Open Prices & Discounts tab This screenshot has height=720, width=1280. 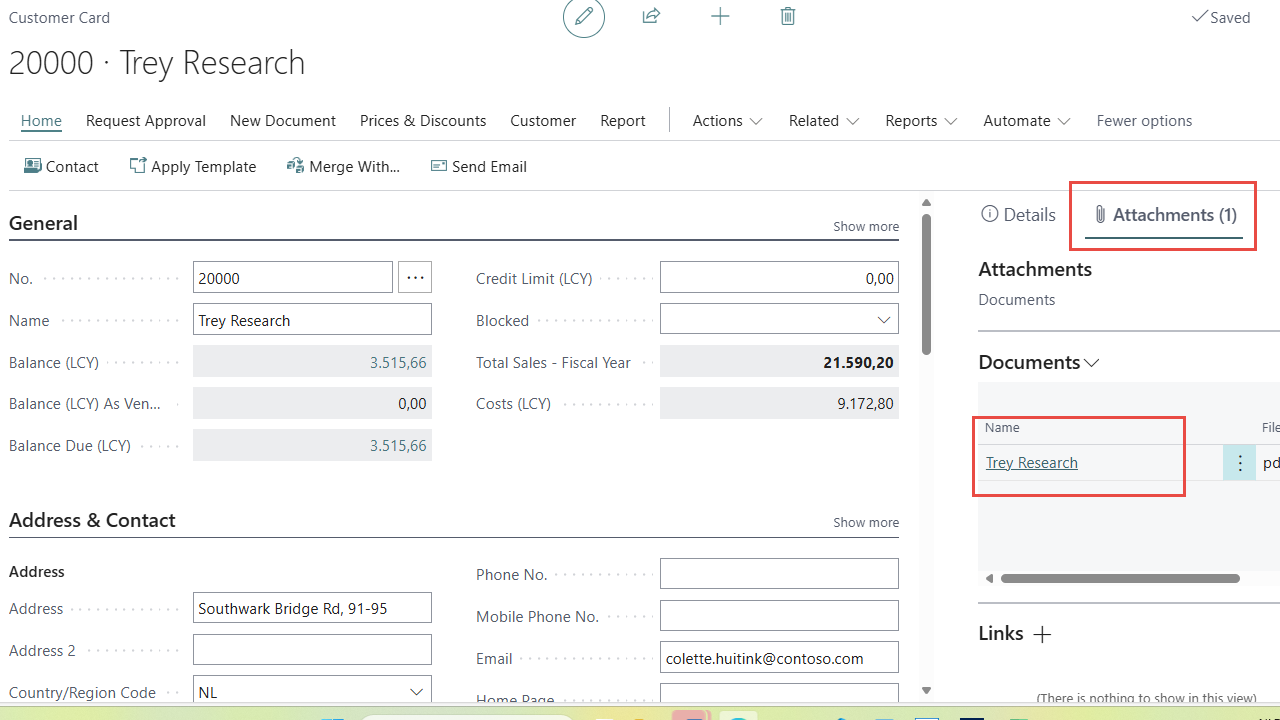[423, 120]
